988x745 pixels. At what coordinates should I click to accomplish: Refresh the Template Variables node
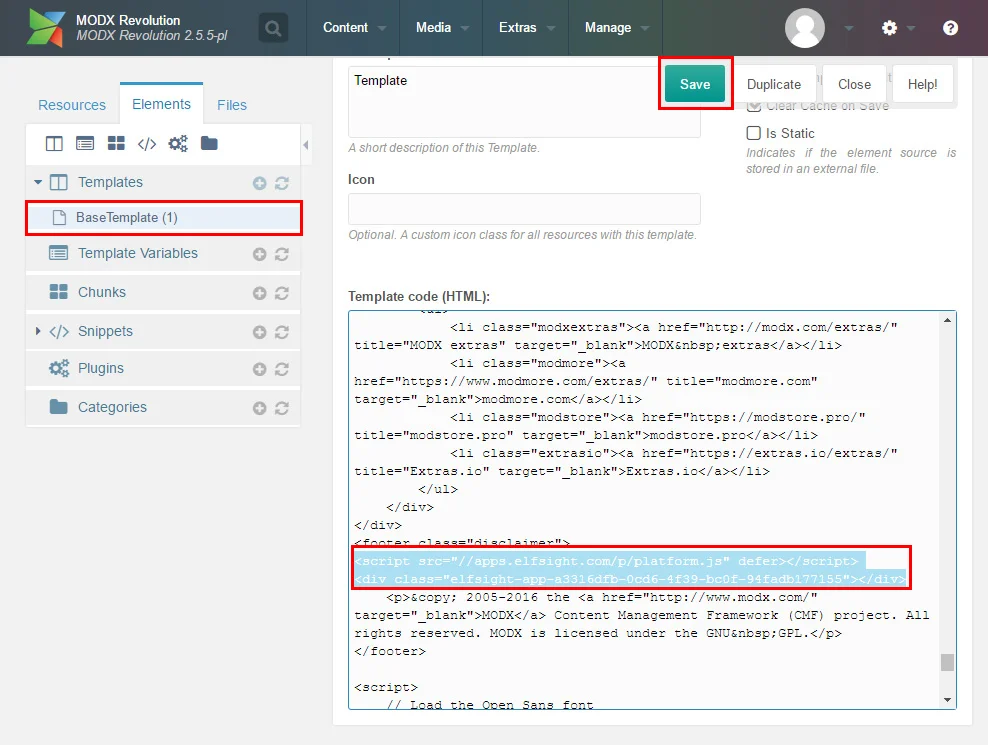(282, 254)
